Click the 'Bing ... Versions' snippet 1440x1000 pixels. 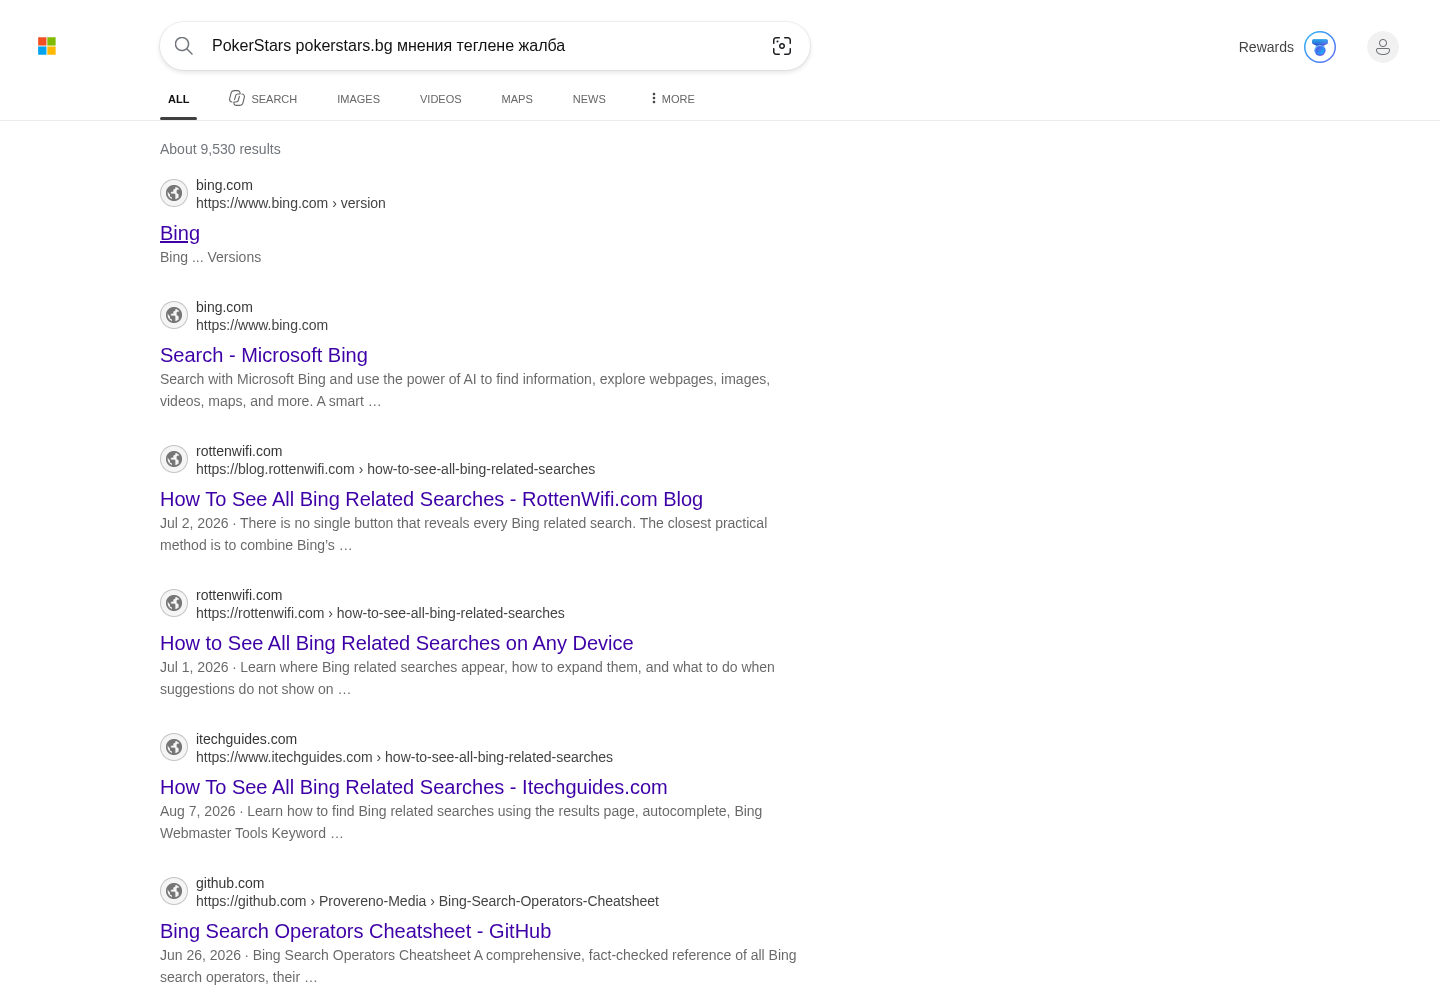(210, 257)
